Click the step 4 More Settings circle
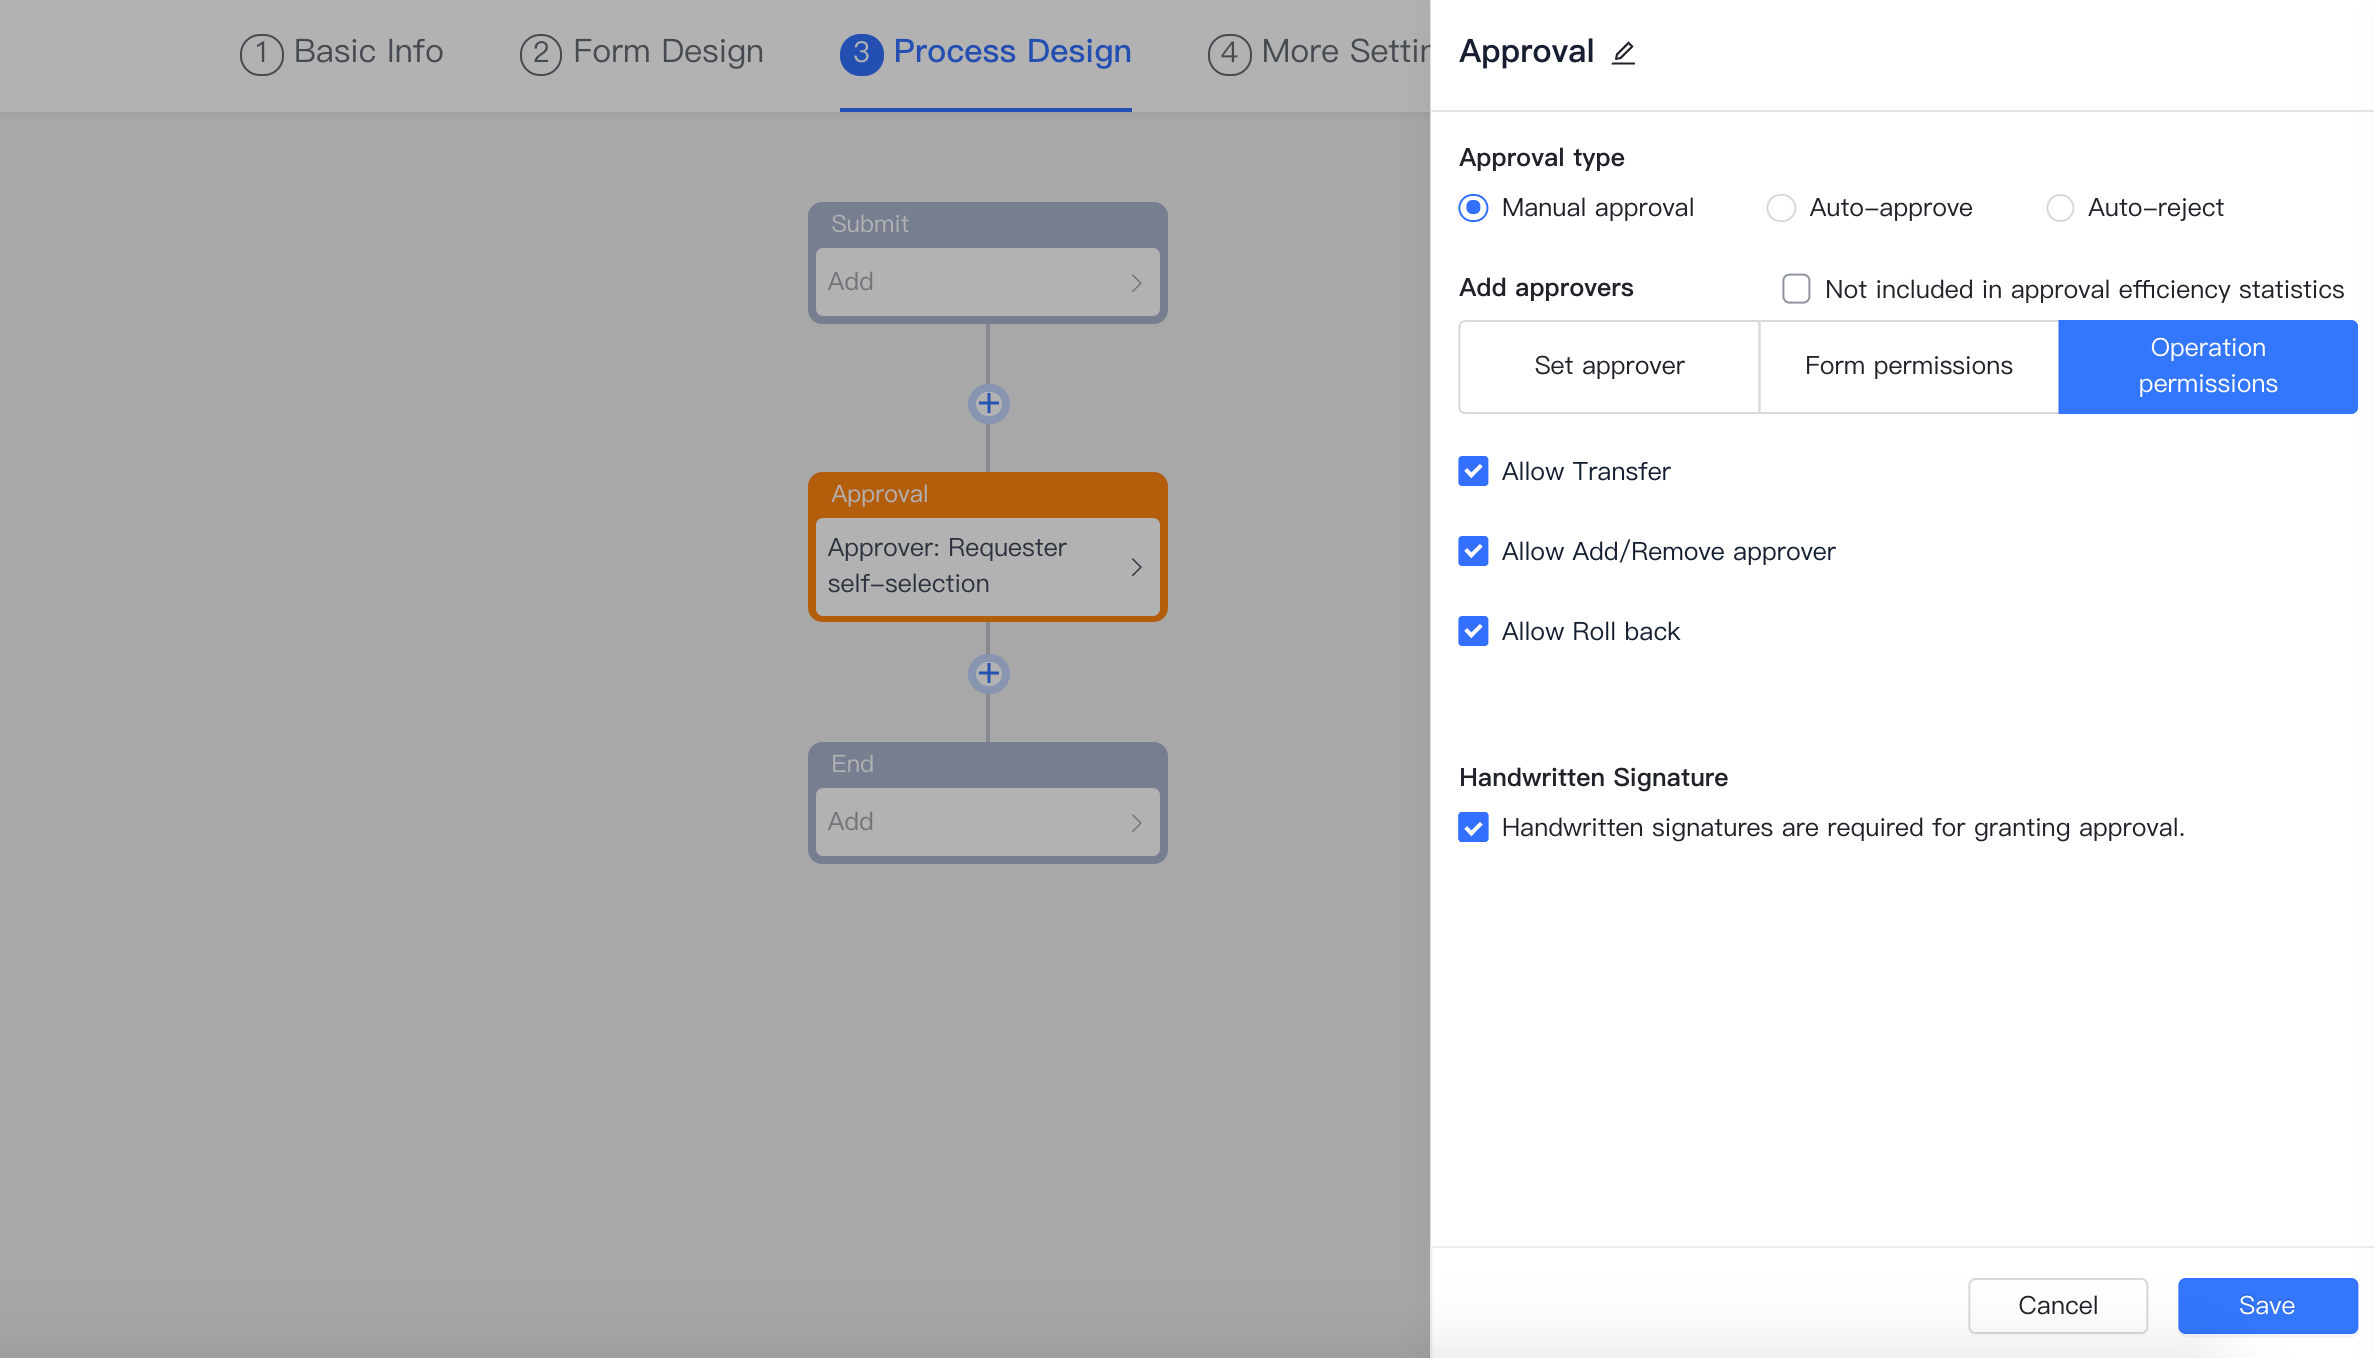 pos(1229,53)
